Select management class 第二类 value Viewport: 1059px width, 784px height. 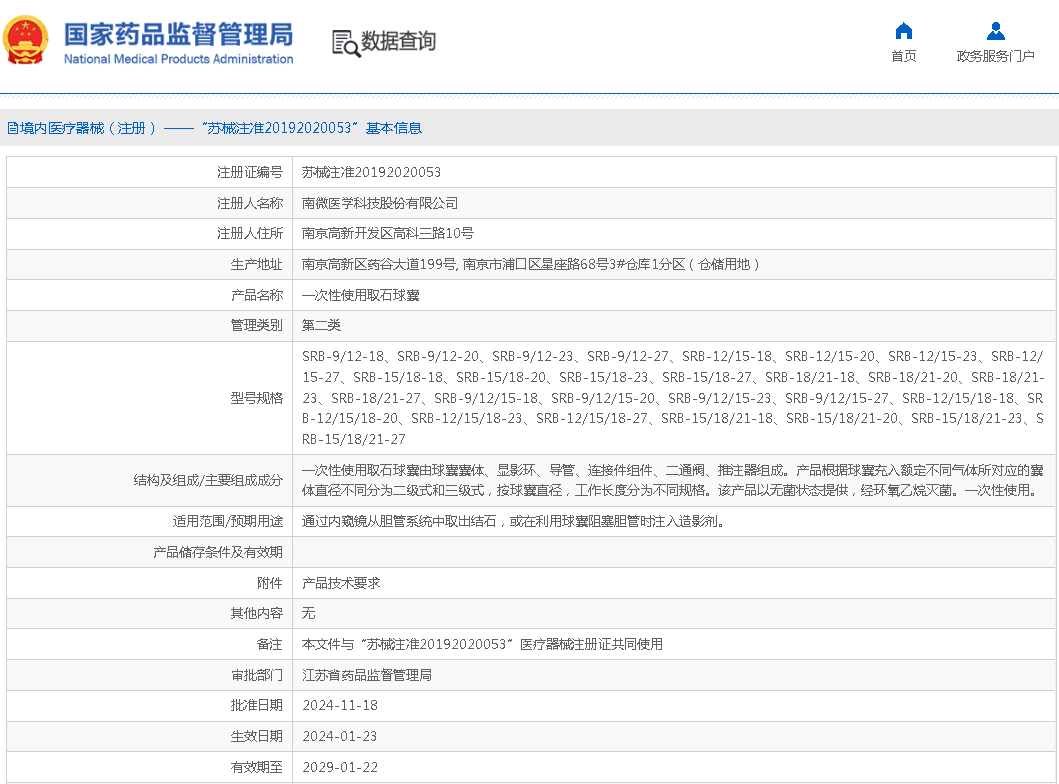tap(321, 325)
